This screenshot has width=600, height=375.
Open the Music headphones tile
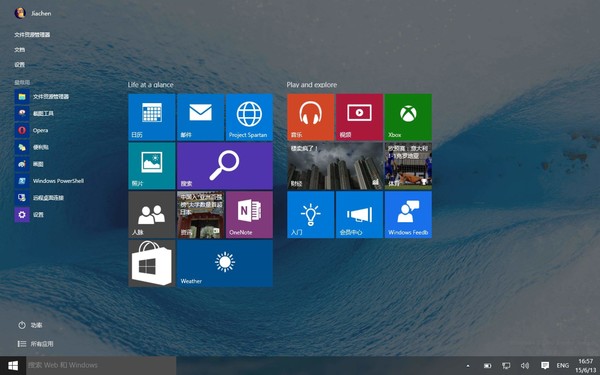pyautogui.click(x=311, y=117)
